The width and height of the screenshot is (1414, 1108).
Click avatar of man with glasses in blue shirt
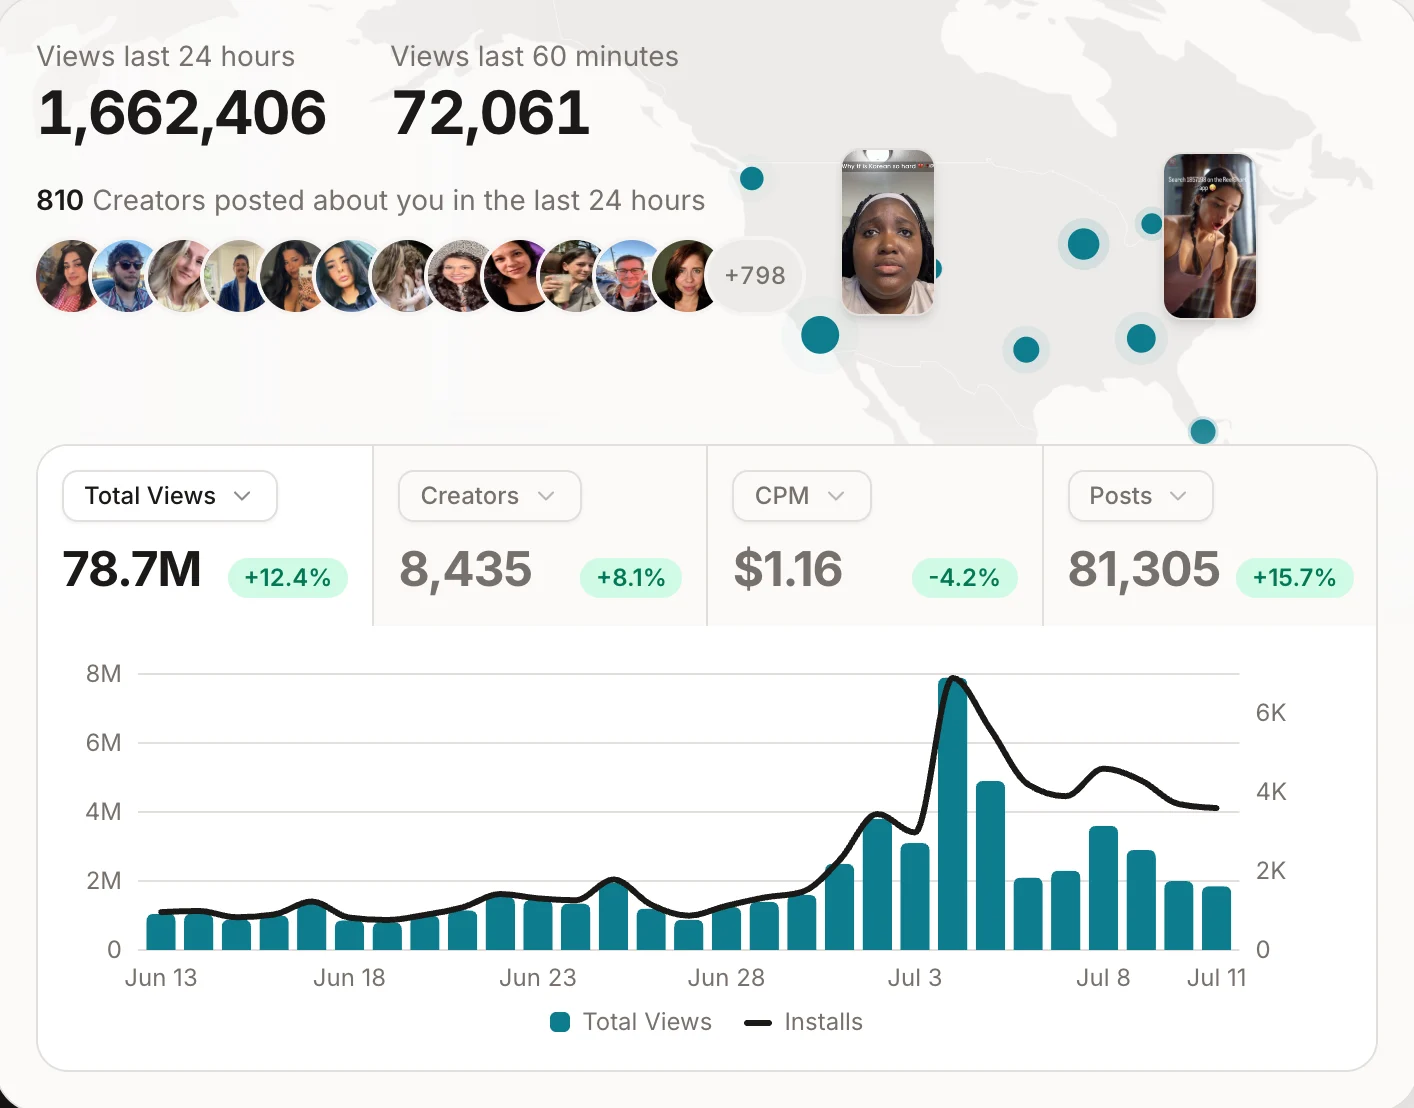tap(629, 275)
